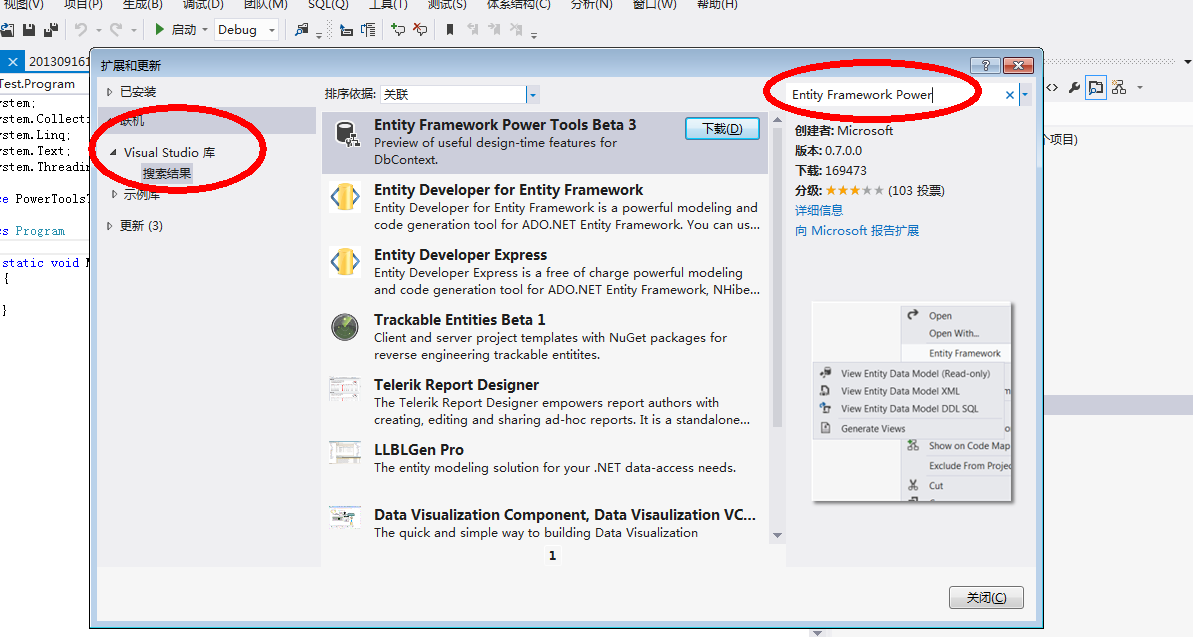Open the 测试(S) menu

tap(447, 5)
